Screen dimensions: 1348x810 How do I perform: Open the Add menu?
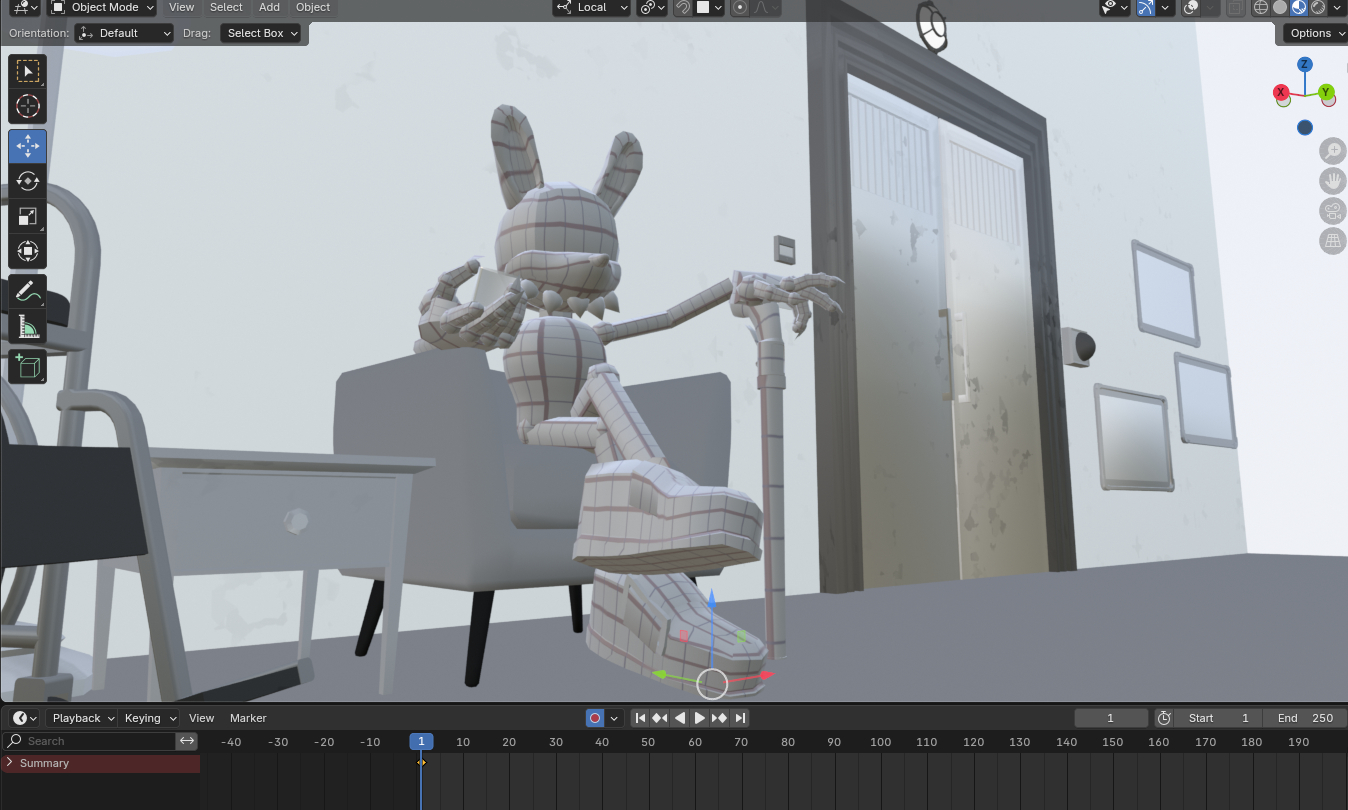coord(269,7)
